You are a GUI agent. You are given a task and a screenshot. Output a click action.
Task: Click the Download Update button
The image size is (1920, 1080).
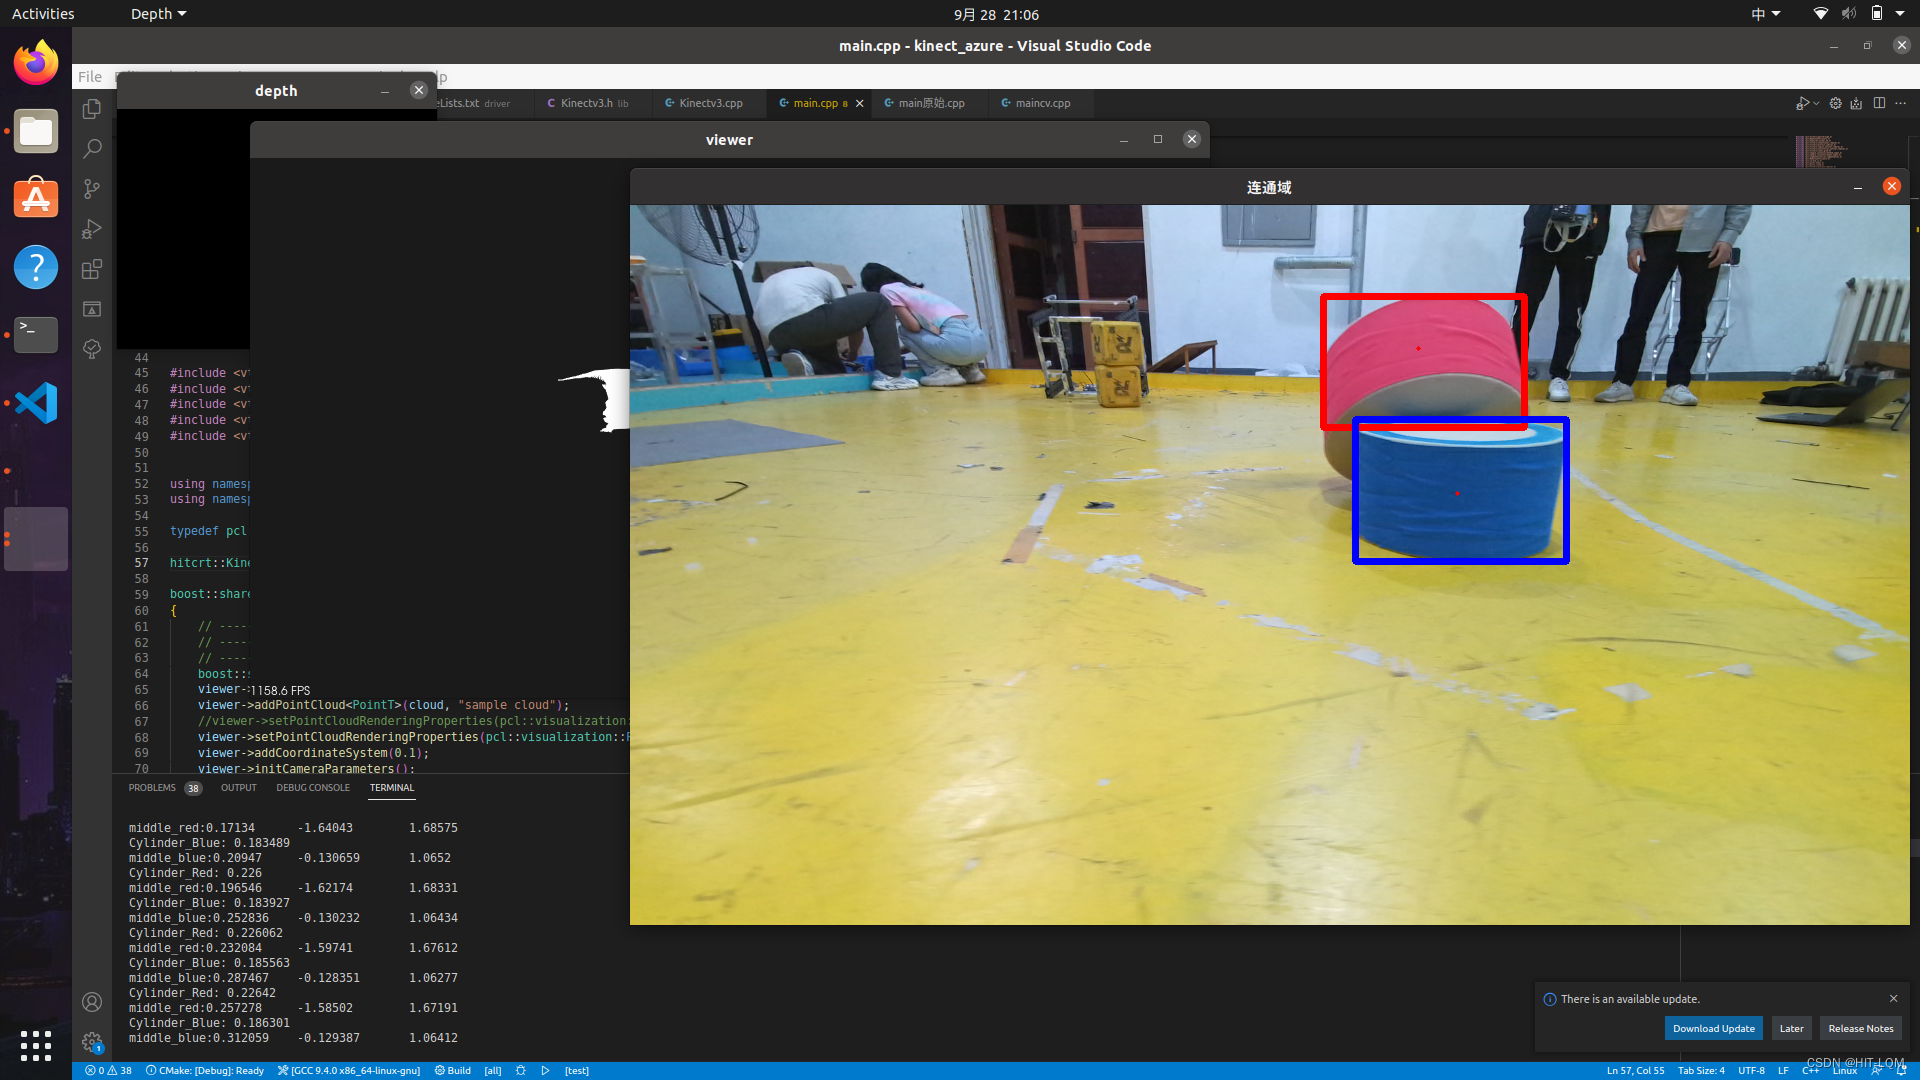1713,1028
